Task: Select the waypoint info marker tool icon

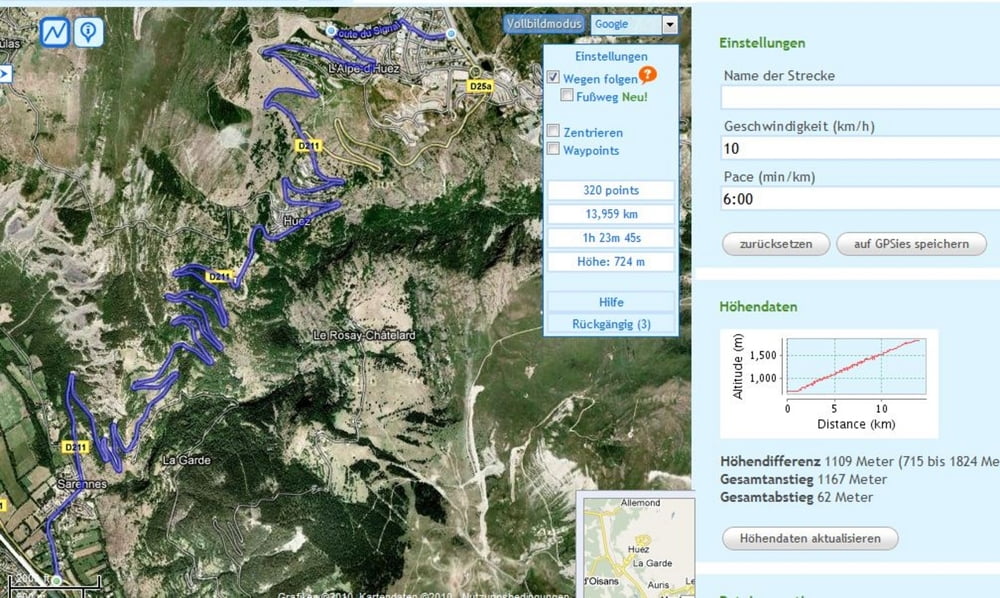Action: pos(89,32)
